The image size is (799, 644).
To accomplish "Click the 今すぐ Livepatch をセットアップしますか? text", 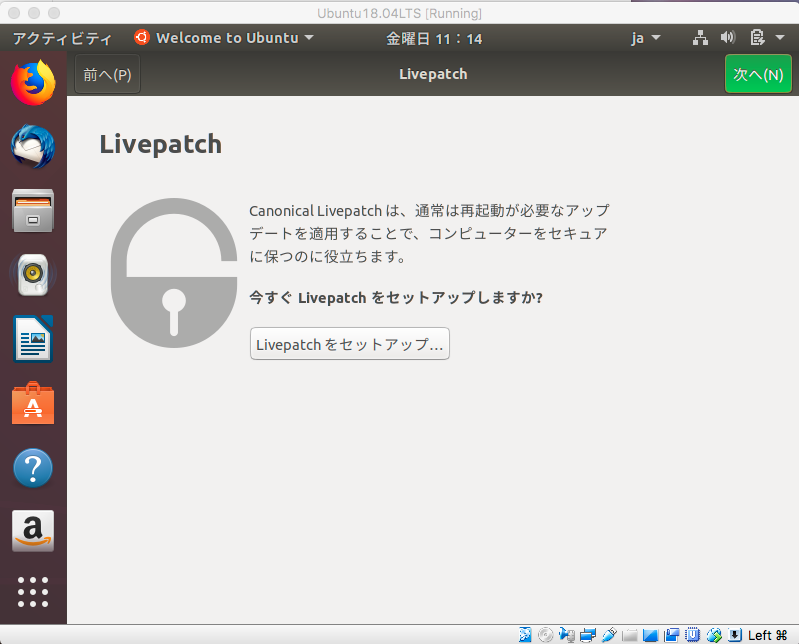I will tap(396, 297).
